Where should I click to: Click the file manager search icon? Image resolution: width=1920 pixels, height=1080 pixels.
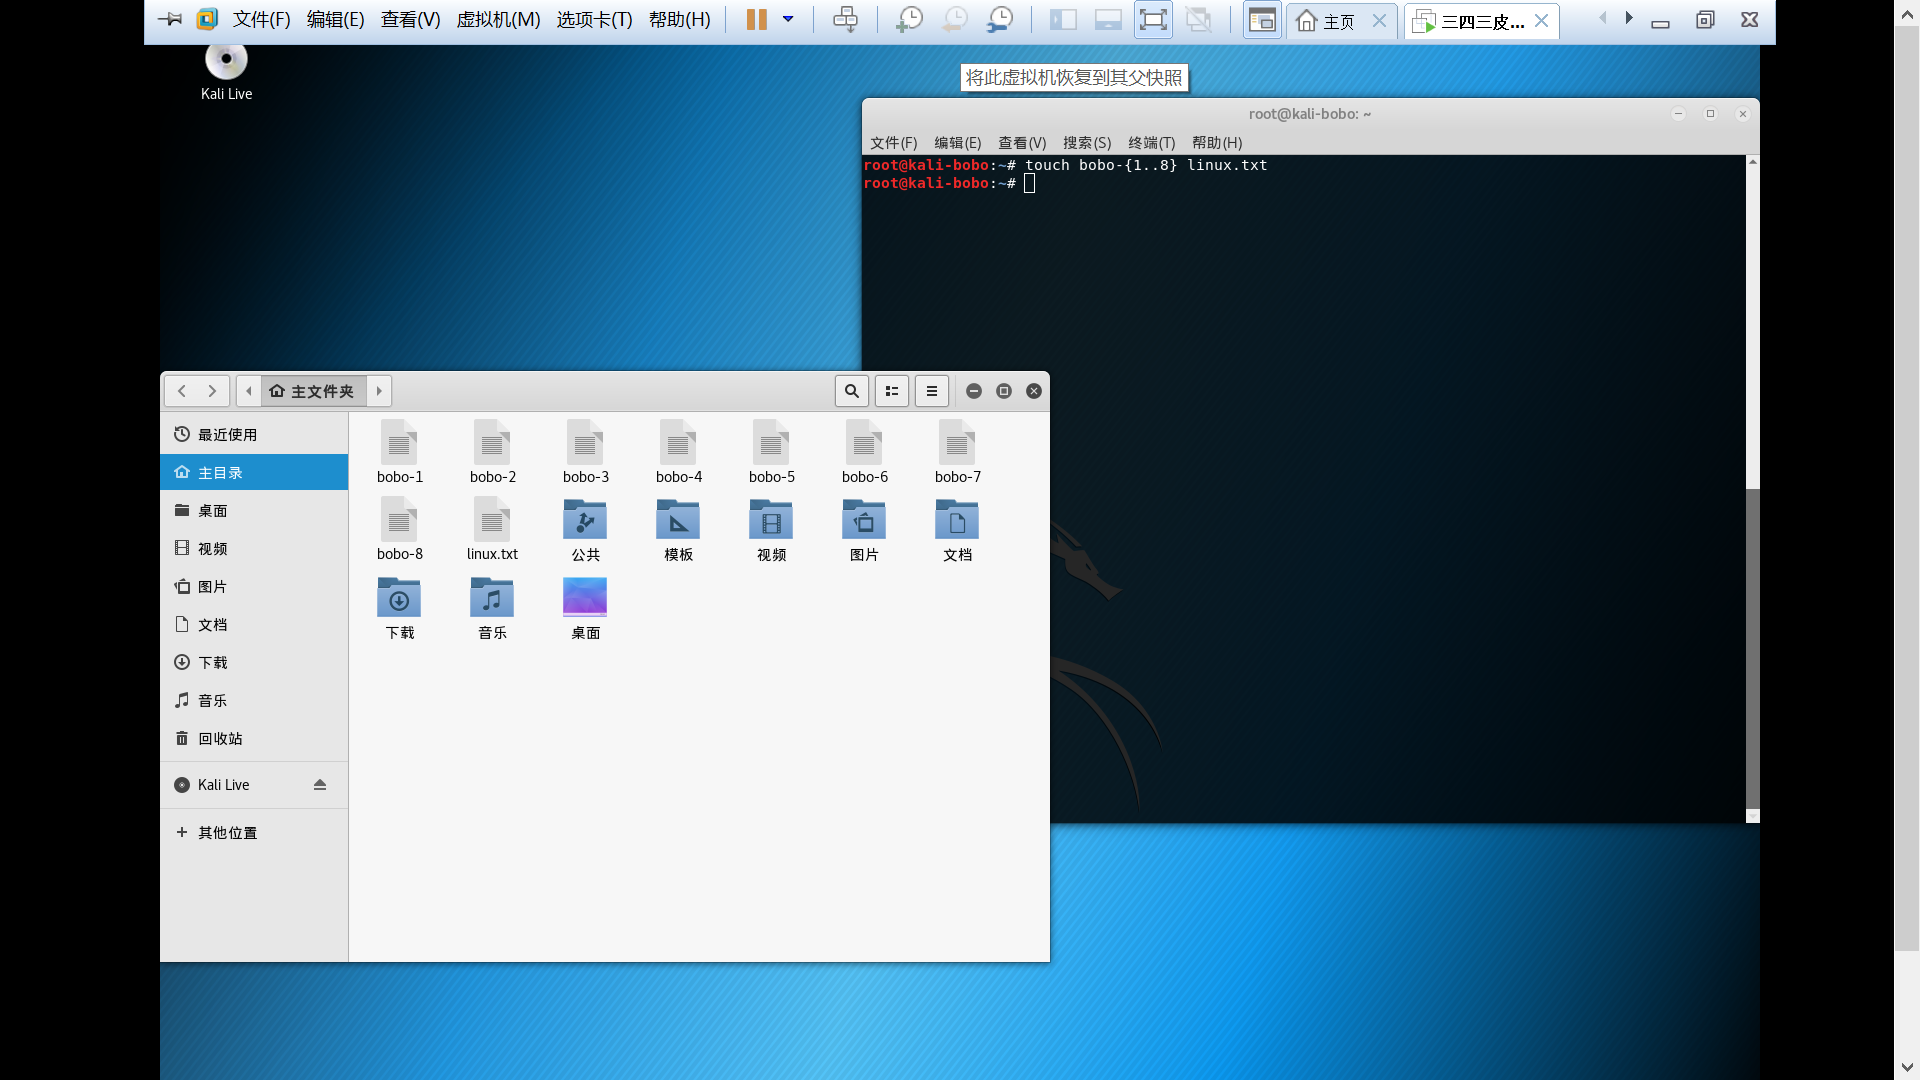pyautogui.click(x=852, y=391)
